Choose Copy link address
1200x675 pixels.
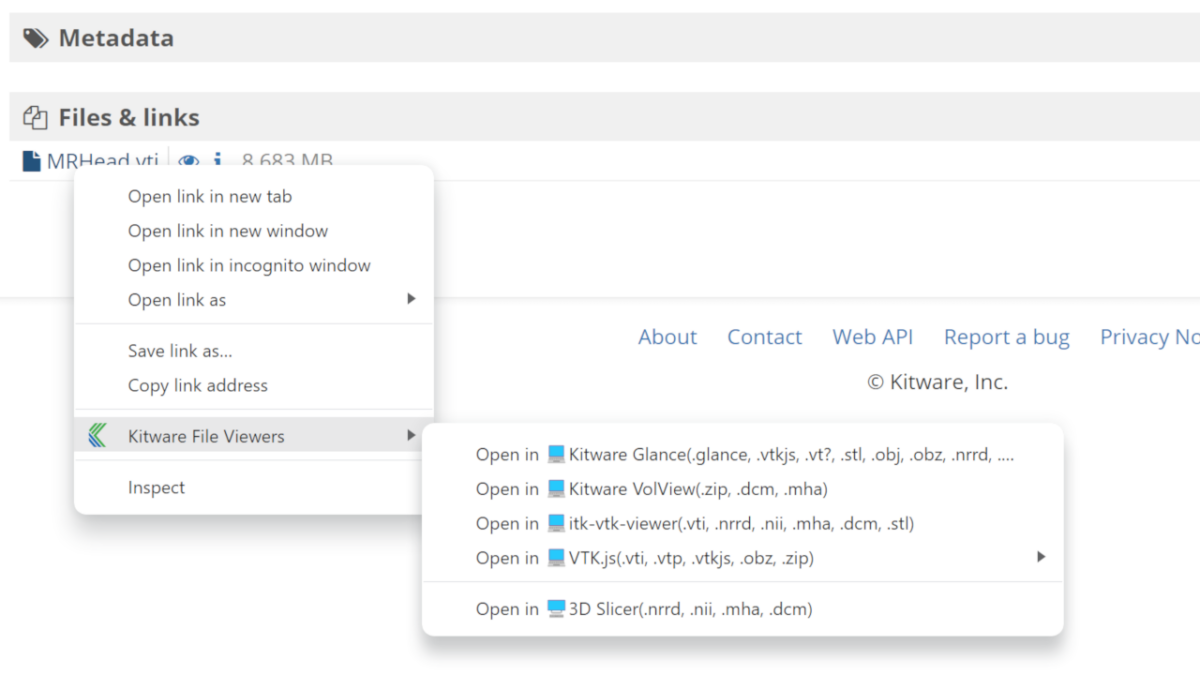198,385
